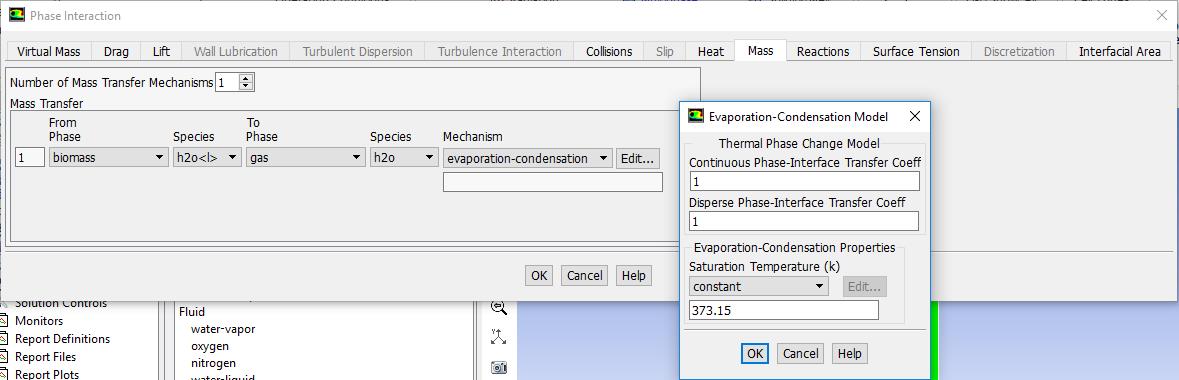This screenshot has width=1179, height=380.
Task: Open the Drag tab
Action: [x=117, y=51]
